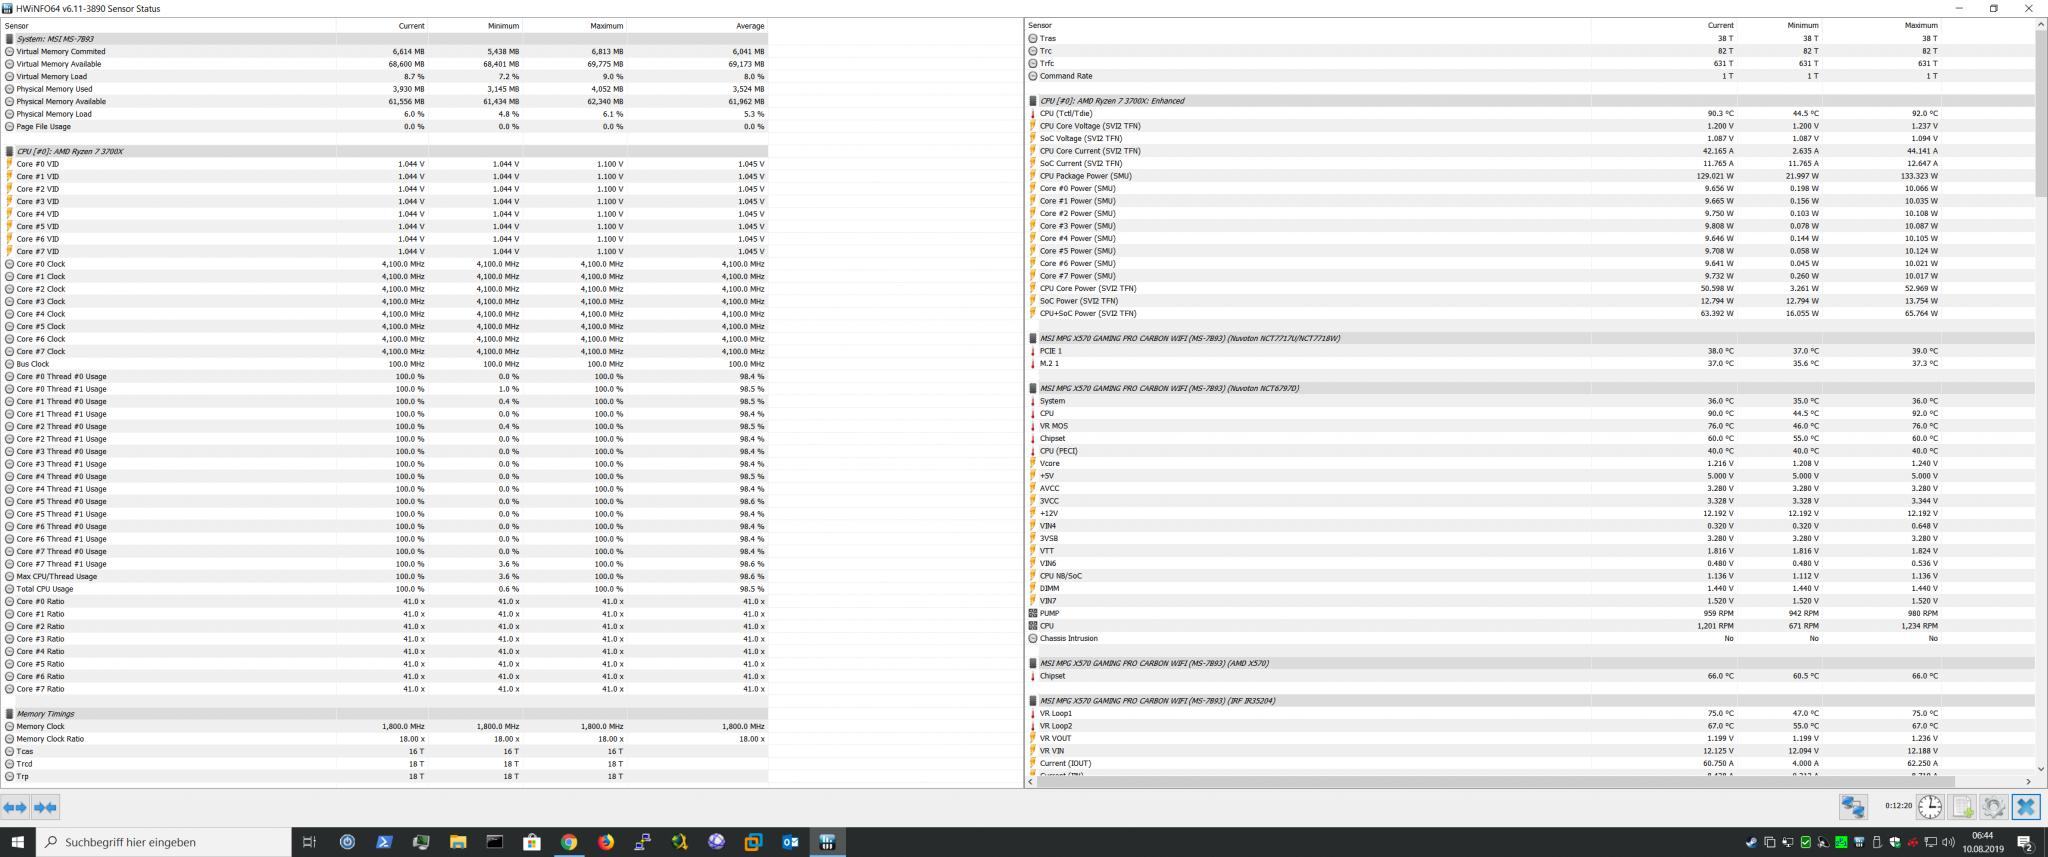2048x857 pixels.
Task: Collapse the Nuvoton NCT6797D sensor group
Action: point(1530,388)
